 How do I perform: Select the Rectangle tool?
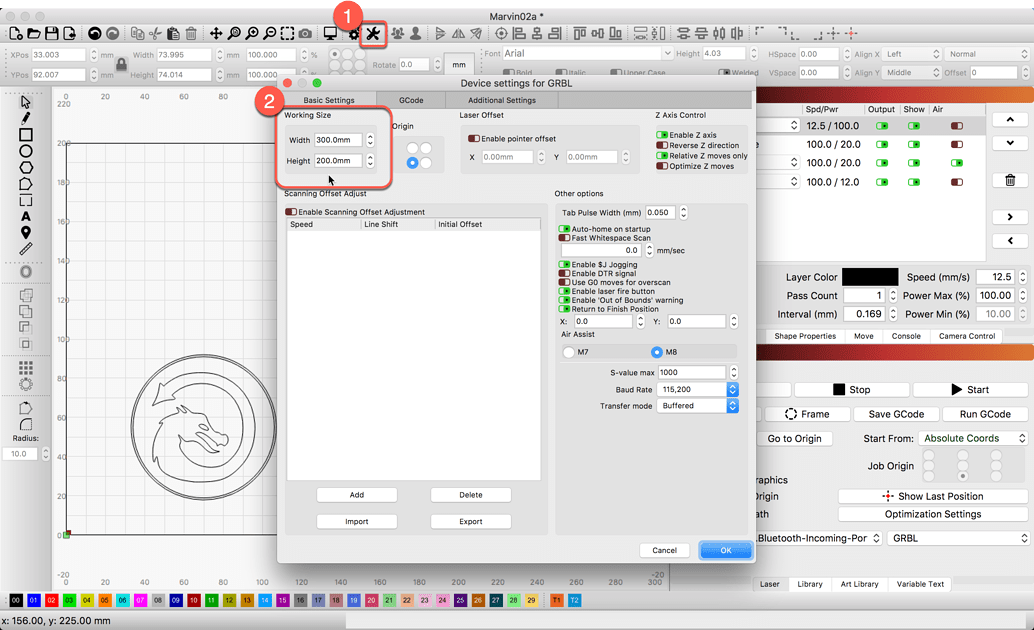tap(26, 135)
